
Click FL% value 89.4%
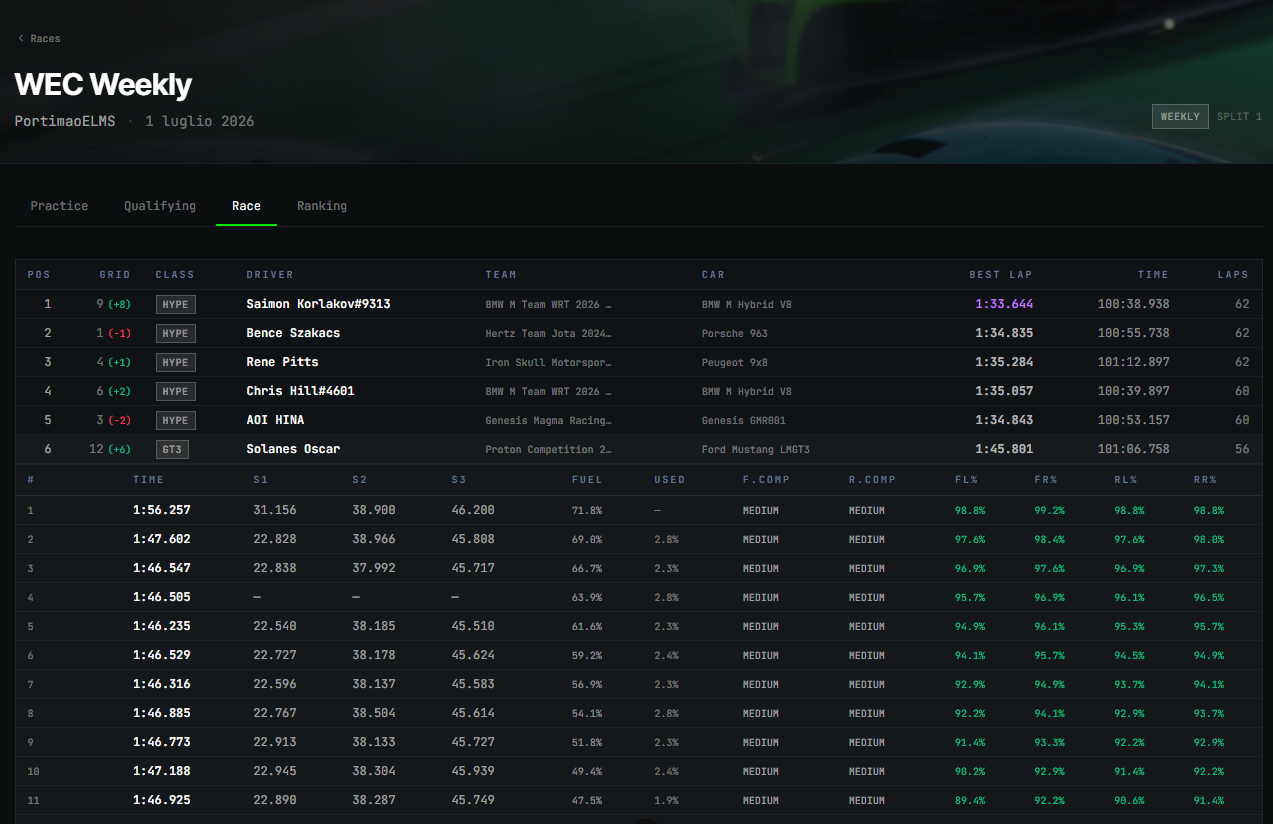pos(970,800)
